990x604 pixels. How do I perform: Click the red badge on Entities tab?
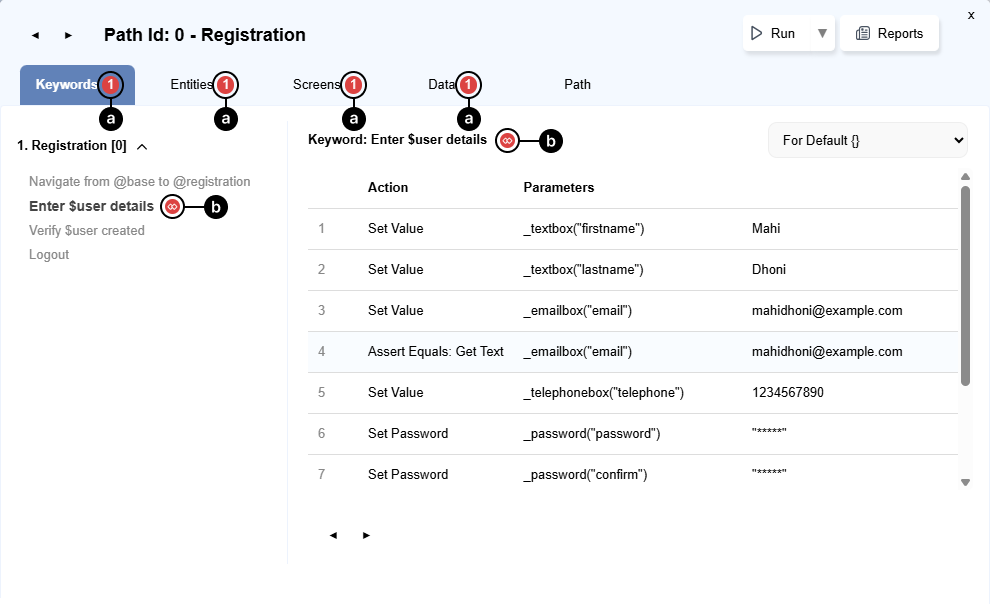pyautogui.click(x=227, y=85)
